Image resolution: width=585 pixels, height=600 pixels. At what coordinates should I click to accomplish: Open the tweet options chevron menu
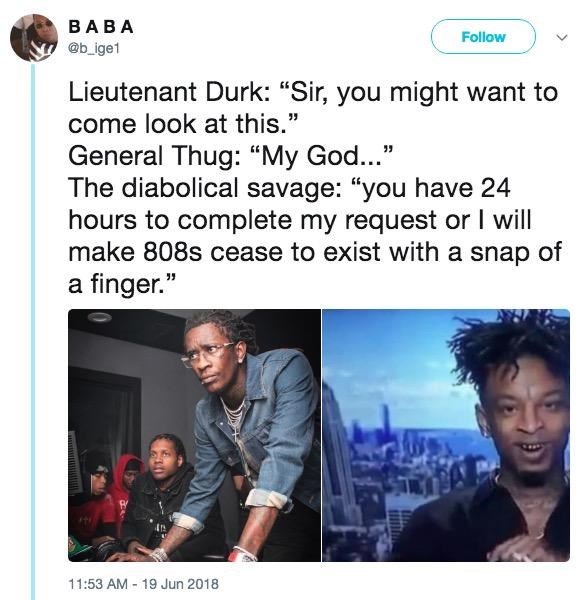tap(561, 38)
